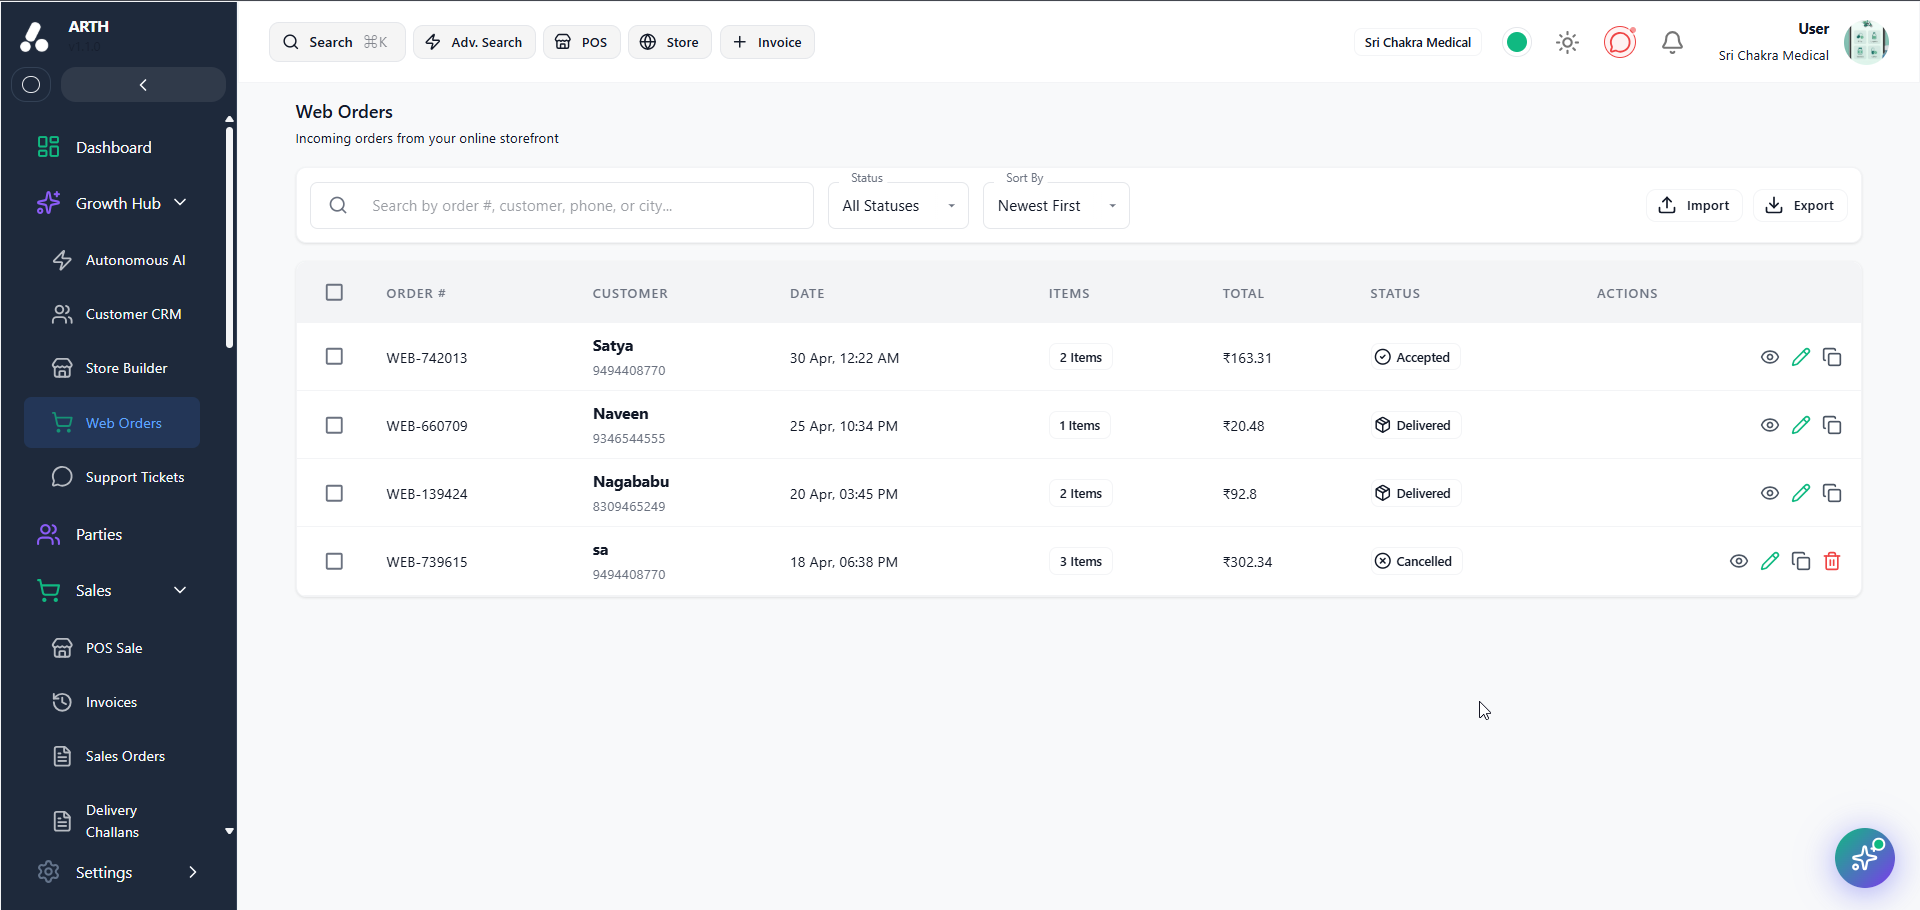Viewport: 1920px width, 910px height.
Task: Copy Nagababu's order WEB-139424
Action: (x=1832, y=493)
